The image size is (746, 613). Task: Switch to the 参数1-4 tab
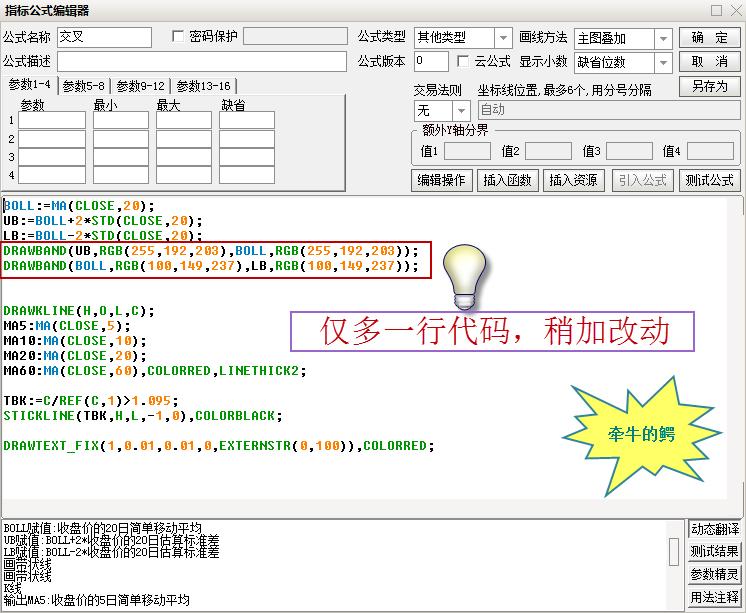pos(29,85)
